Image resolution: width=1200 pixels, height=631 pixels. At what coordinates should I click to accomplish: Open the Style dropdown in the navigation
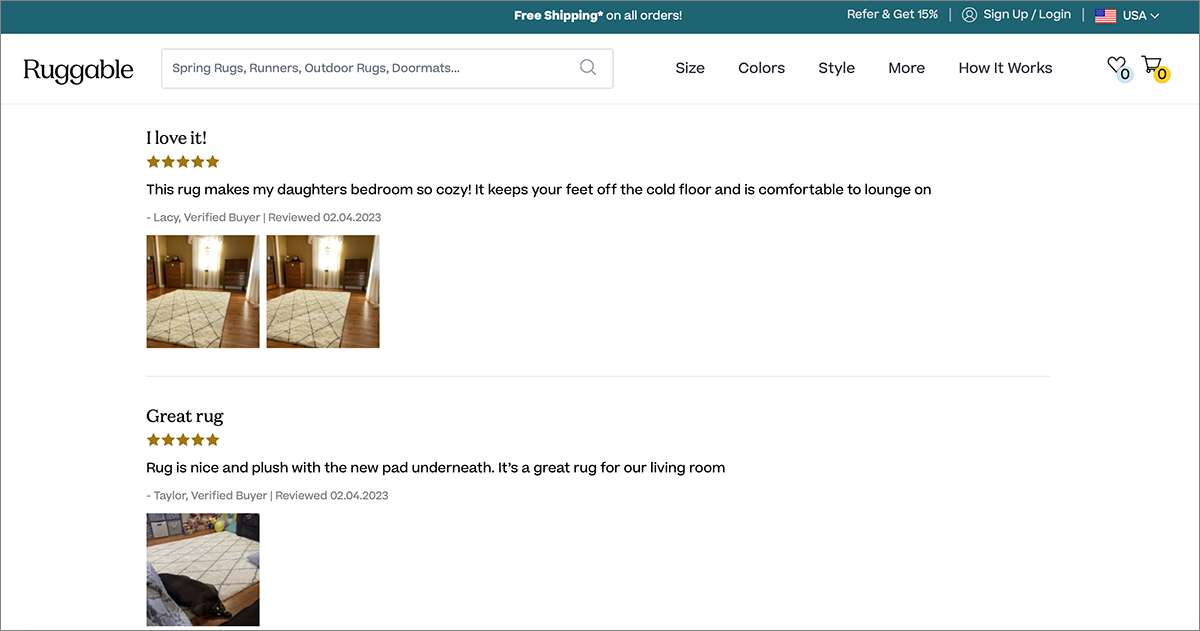[836, 68]
